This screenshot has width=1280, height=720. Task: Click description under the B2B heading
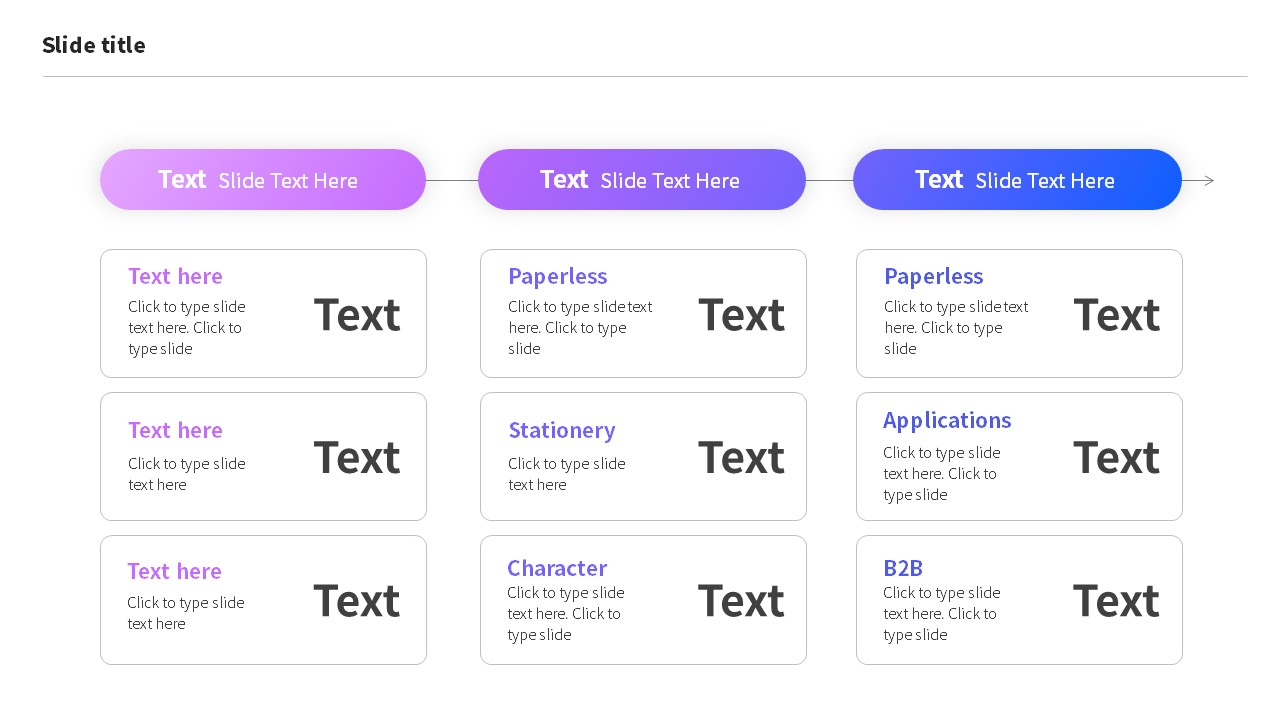click(942, 613)
